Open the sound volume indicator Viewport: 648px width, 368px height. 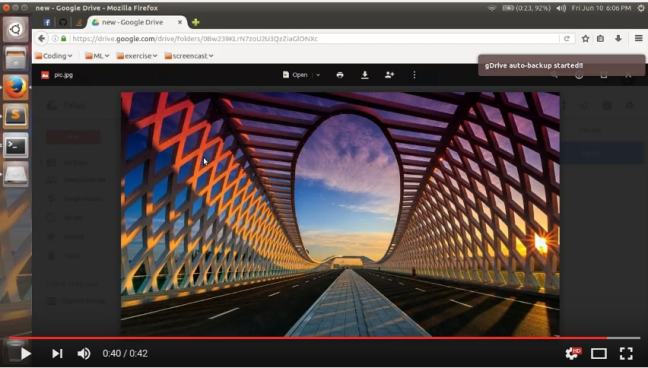(561, 8)
